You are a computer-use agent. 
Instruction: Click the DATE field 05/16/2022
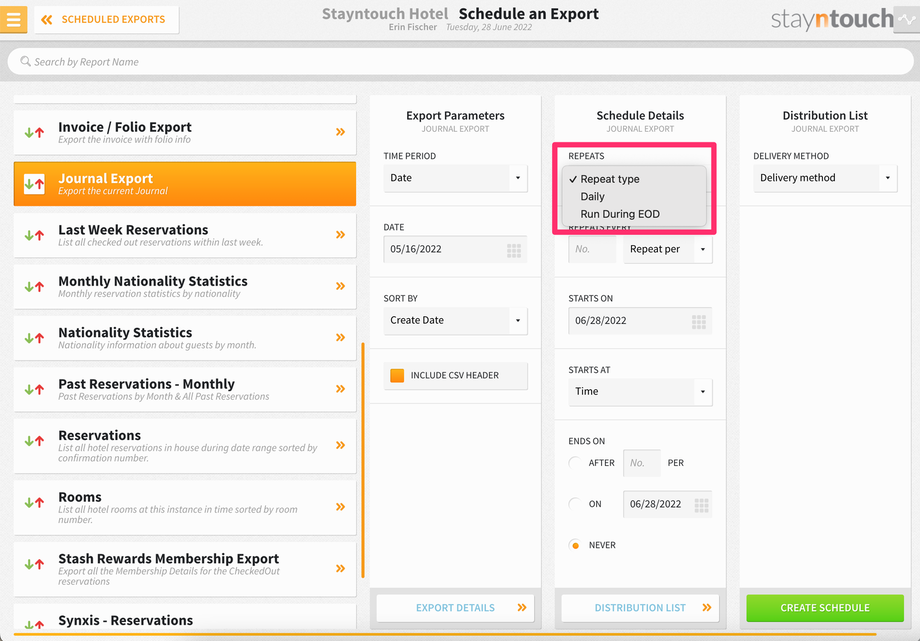[455, 249]
